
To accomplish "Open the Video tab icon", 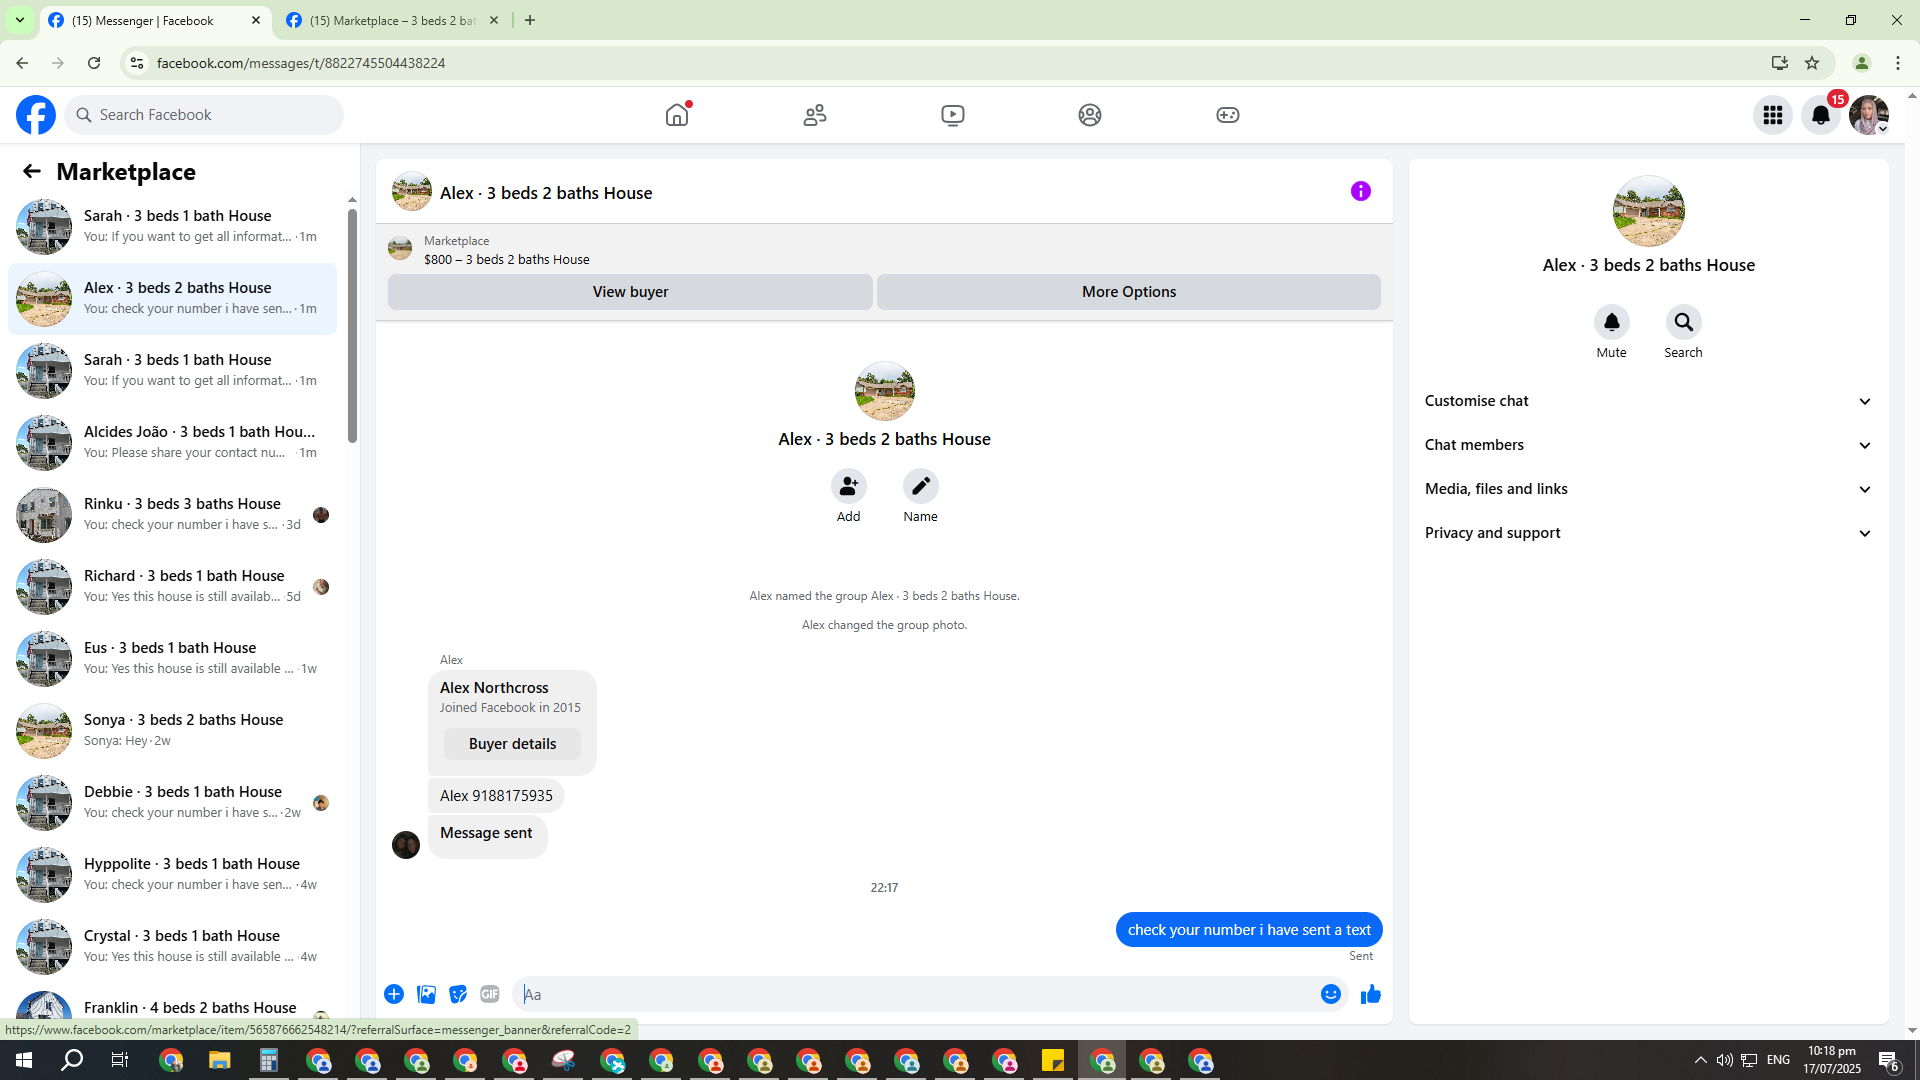I will click(x=953, y=115).
